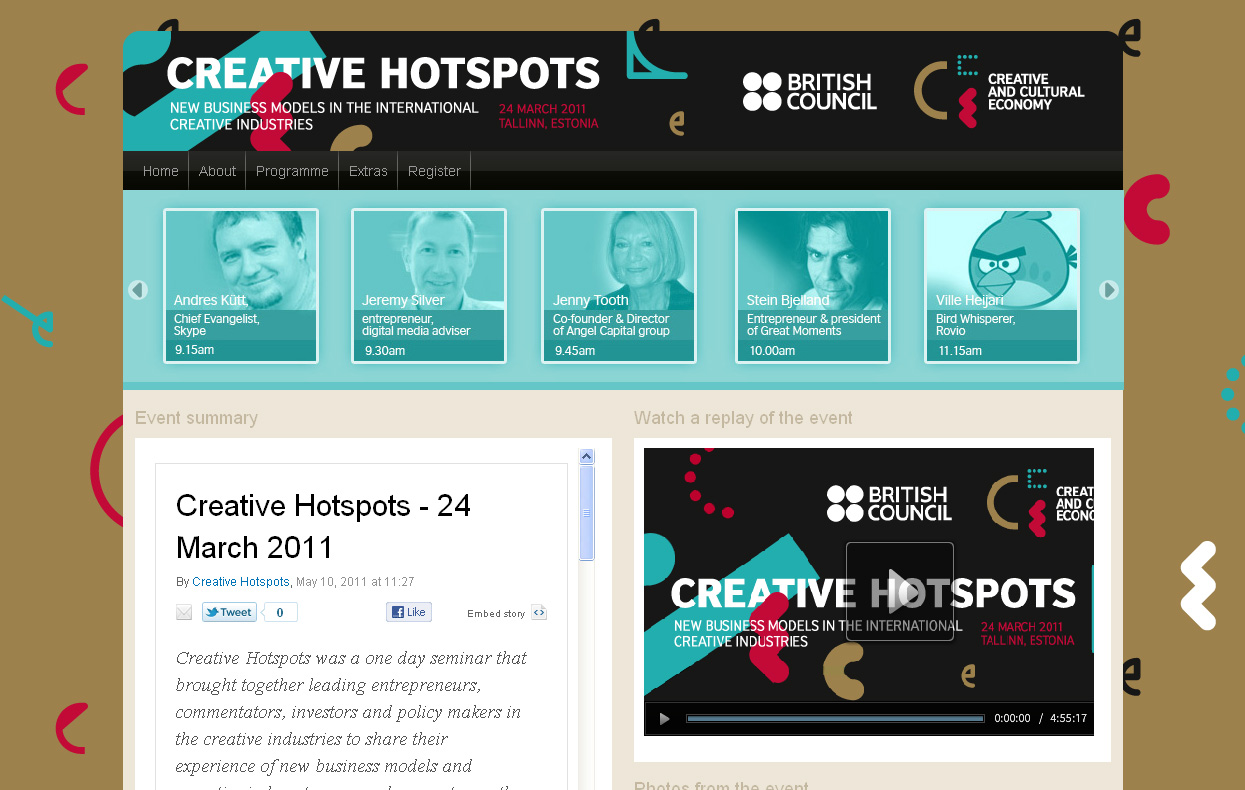Click the Event summary heading
This screenshot has width=1245, height=790.
point(196,418)
